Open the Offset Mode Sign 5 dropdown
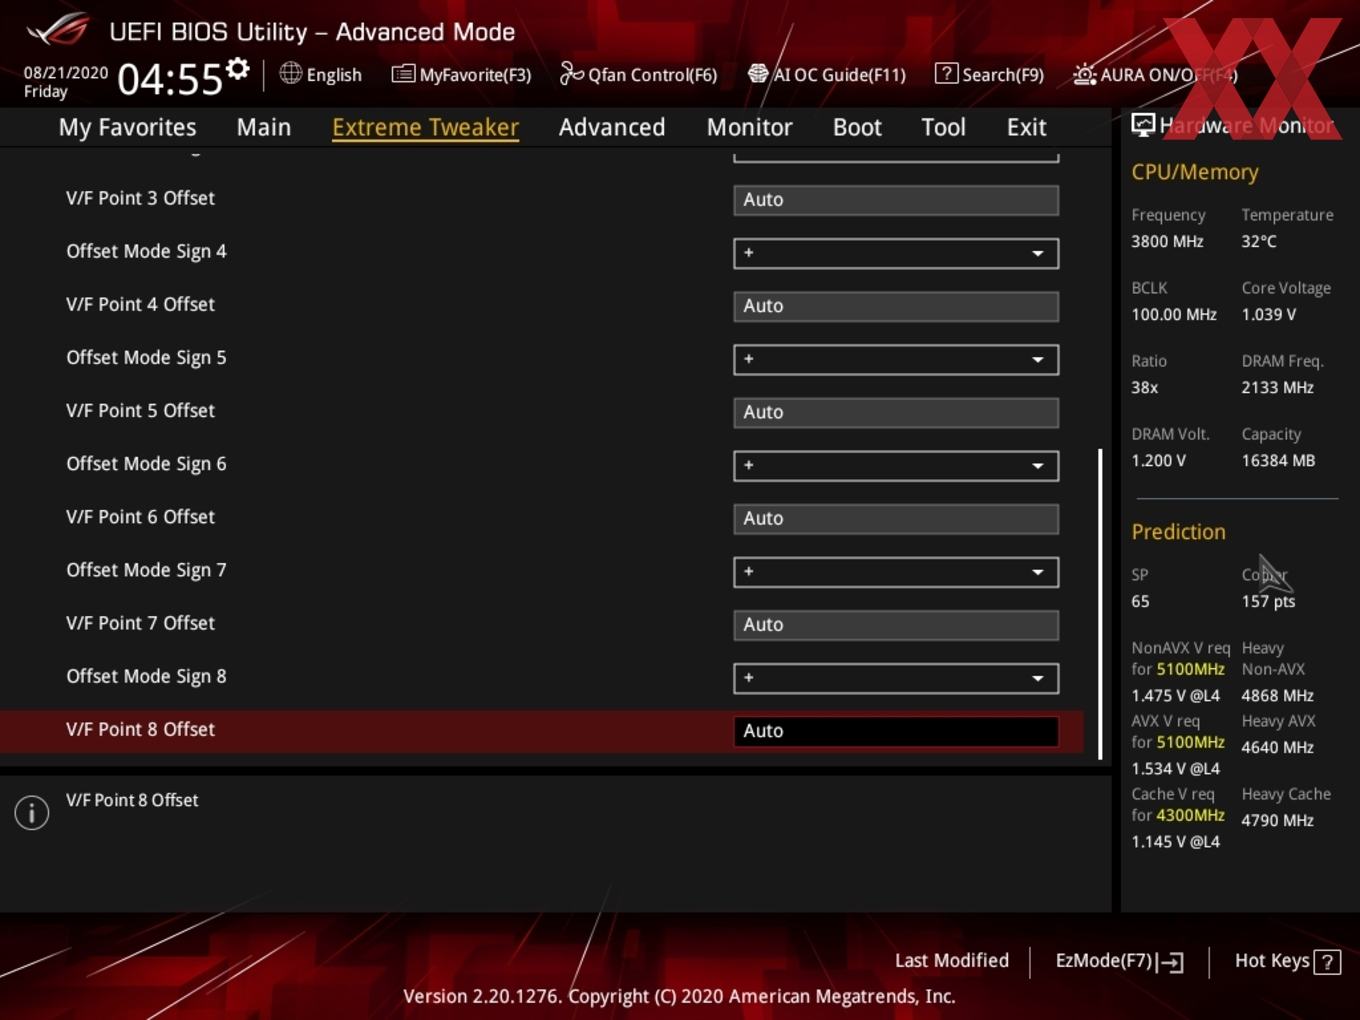Image resolution: width=1360 pixels, height=1020 pixels. [896, 359]
